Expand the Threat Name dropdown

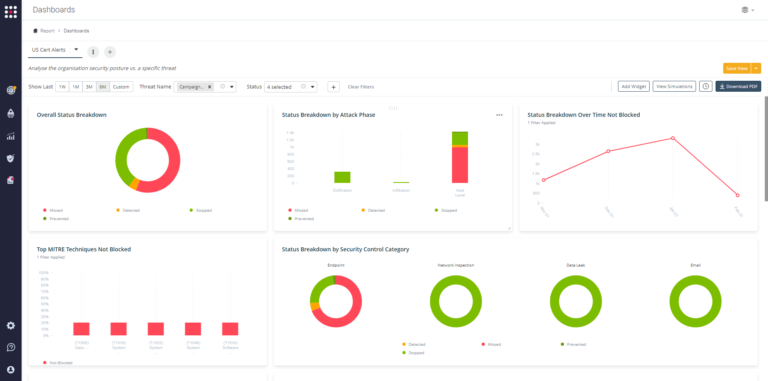point(232,87)
